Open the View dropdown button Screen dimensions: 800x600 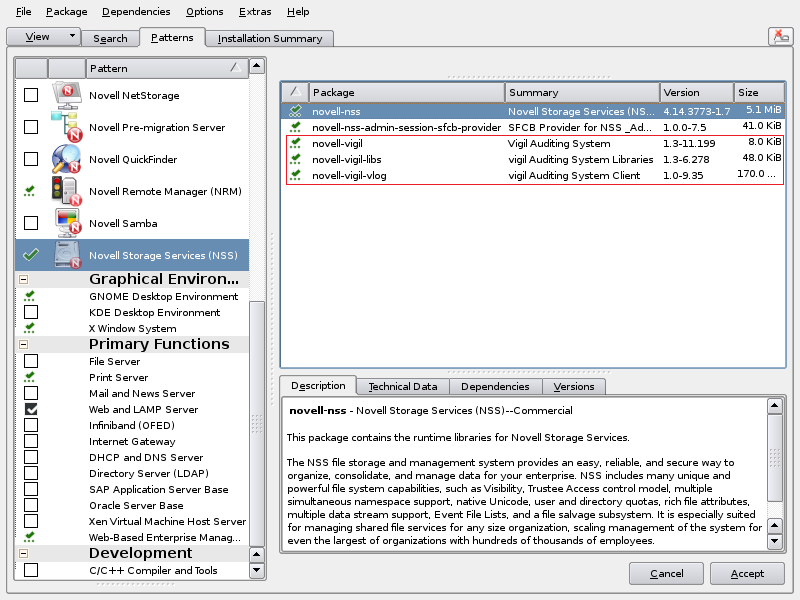[x=43, y=37]
